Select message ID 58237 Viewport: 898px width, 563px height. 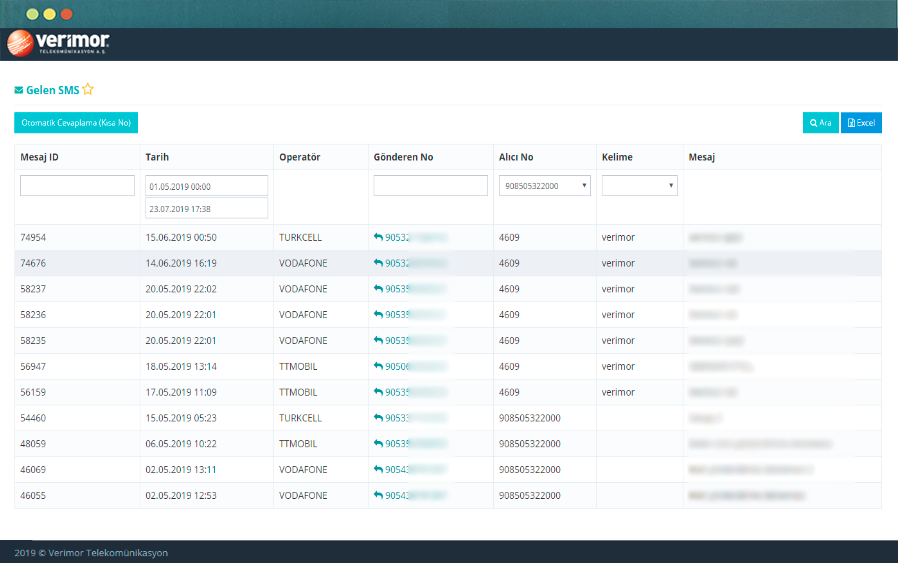point(33,289)
